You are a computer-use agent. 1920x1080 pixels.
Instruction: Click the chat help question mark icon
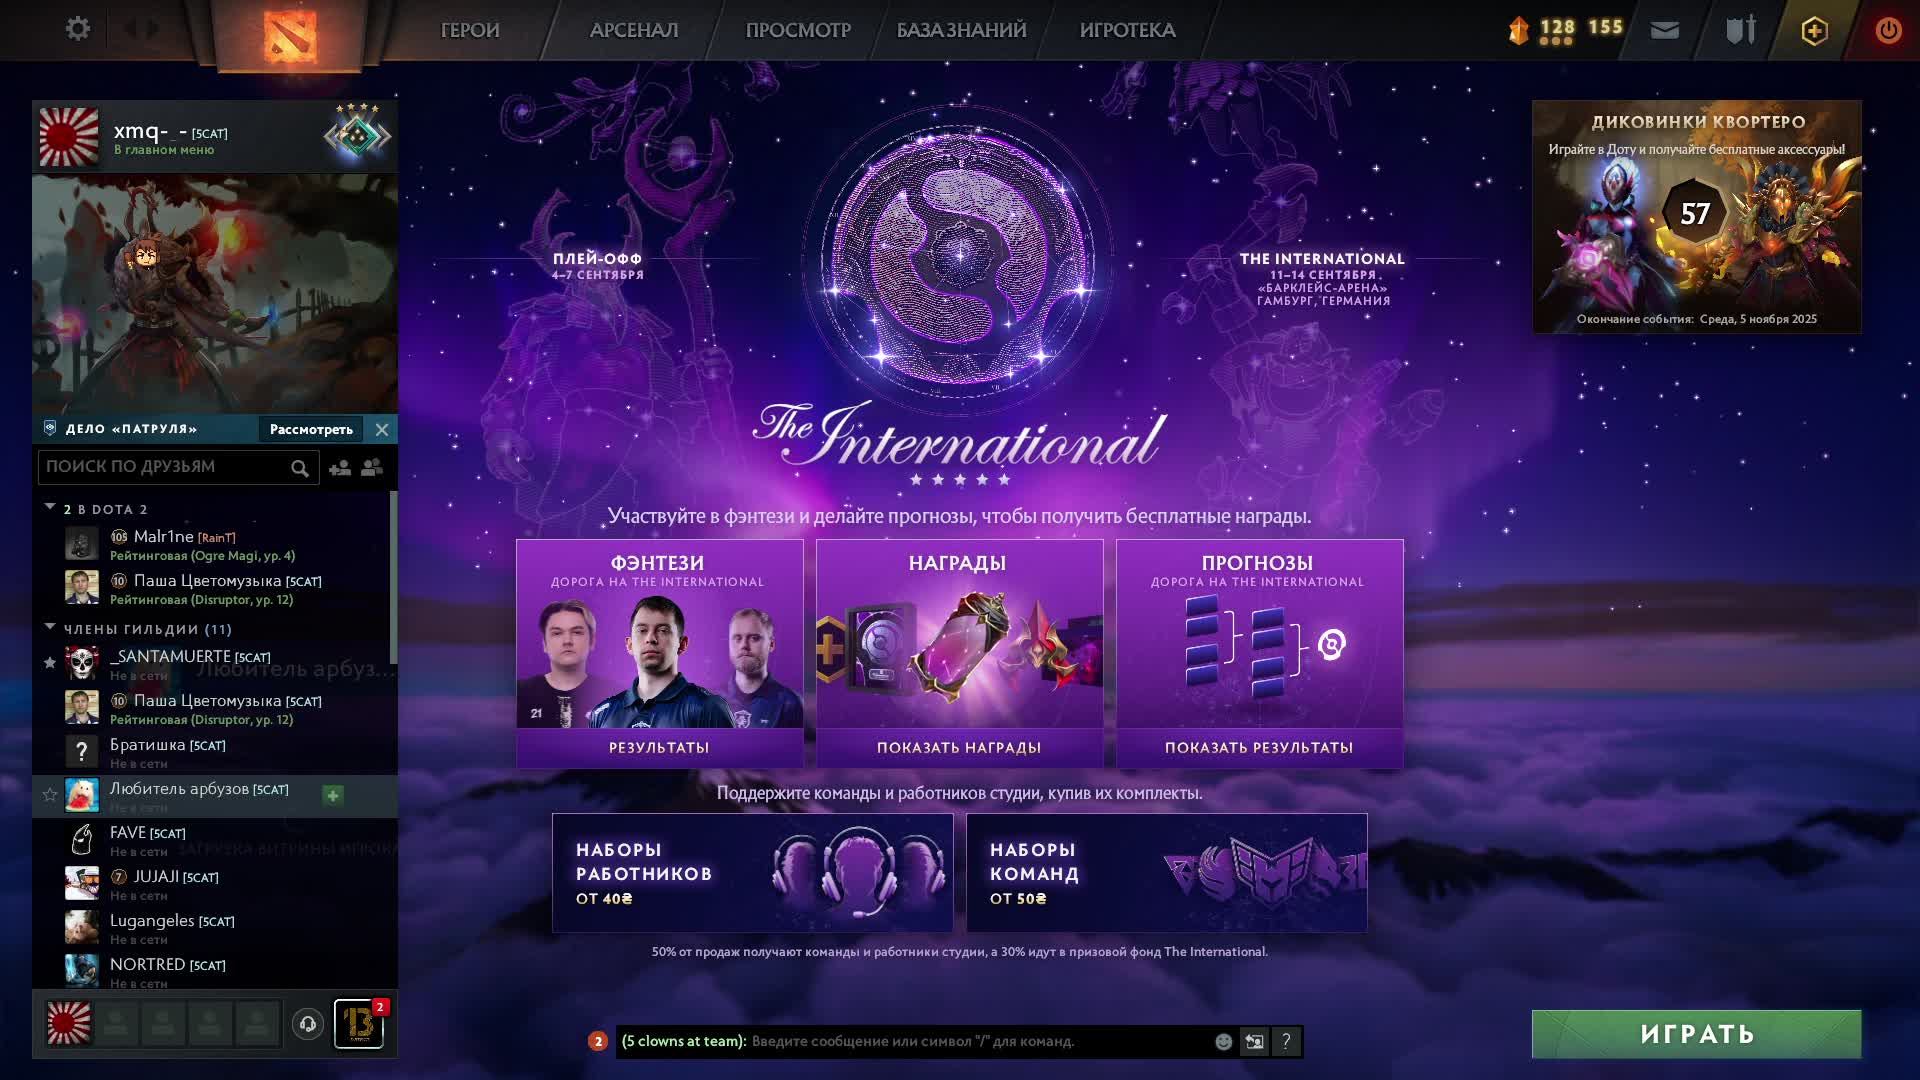tap(1286, 1042)
